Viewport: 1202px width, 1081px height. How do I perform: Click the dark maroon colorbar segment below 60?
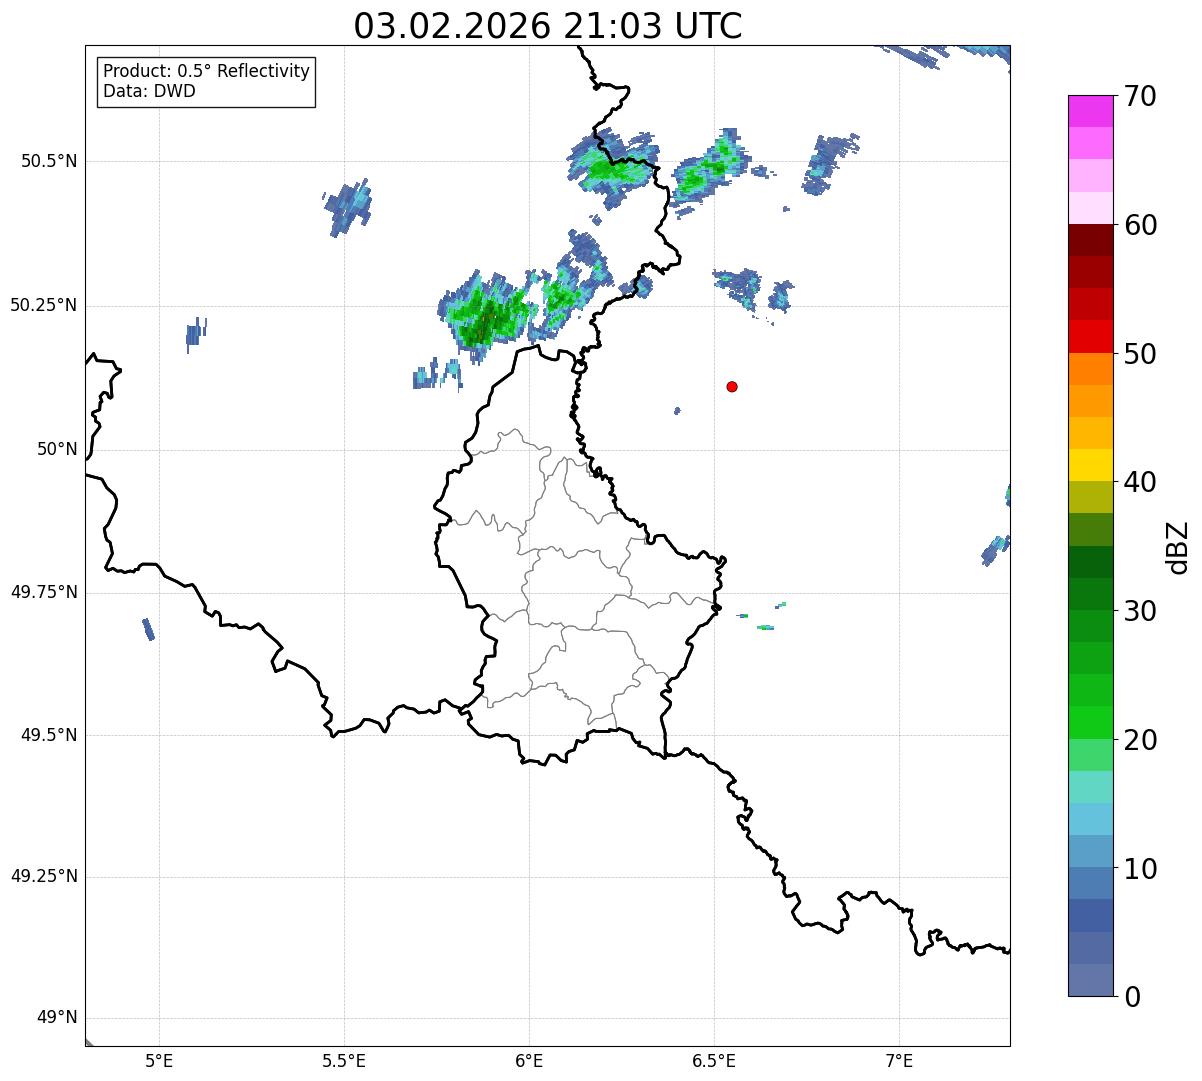tap(1090, 240)
